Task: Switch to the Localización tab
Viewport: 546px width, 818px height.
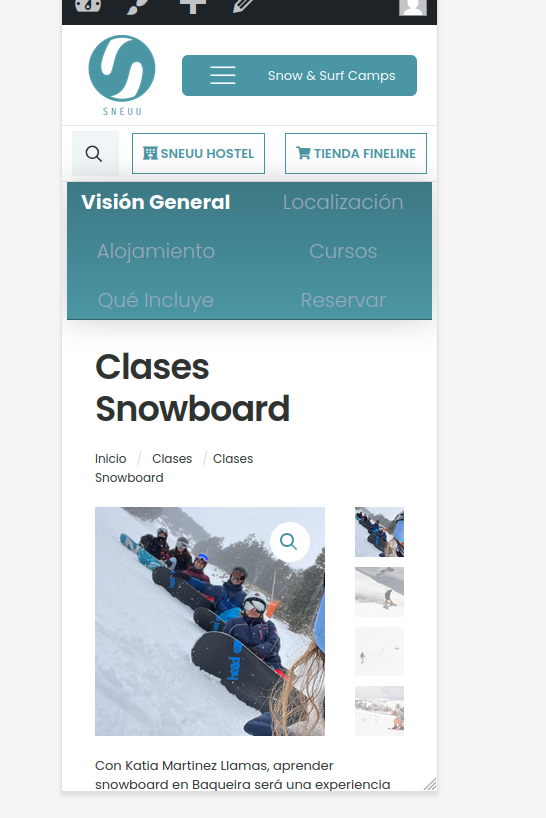Action: (343, 202)
